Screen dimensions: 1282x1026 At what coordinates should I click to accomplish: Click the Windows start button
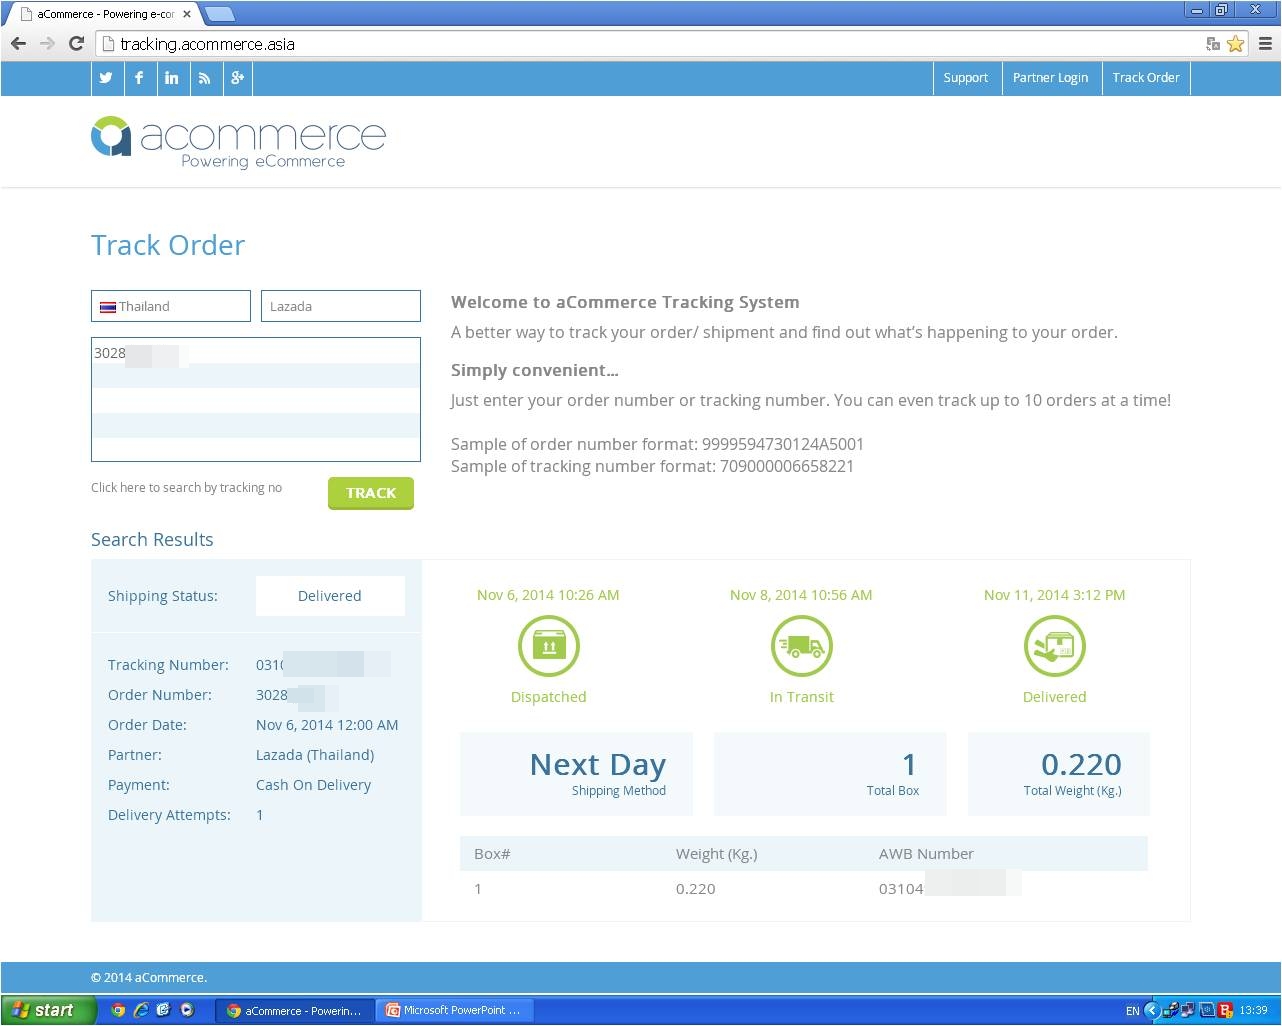48,1010
